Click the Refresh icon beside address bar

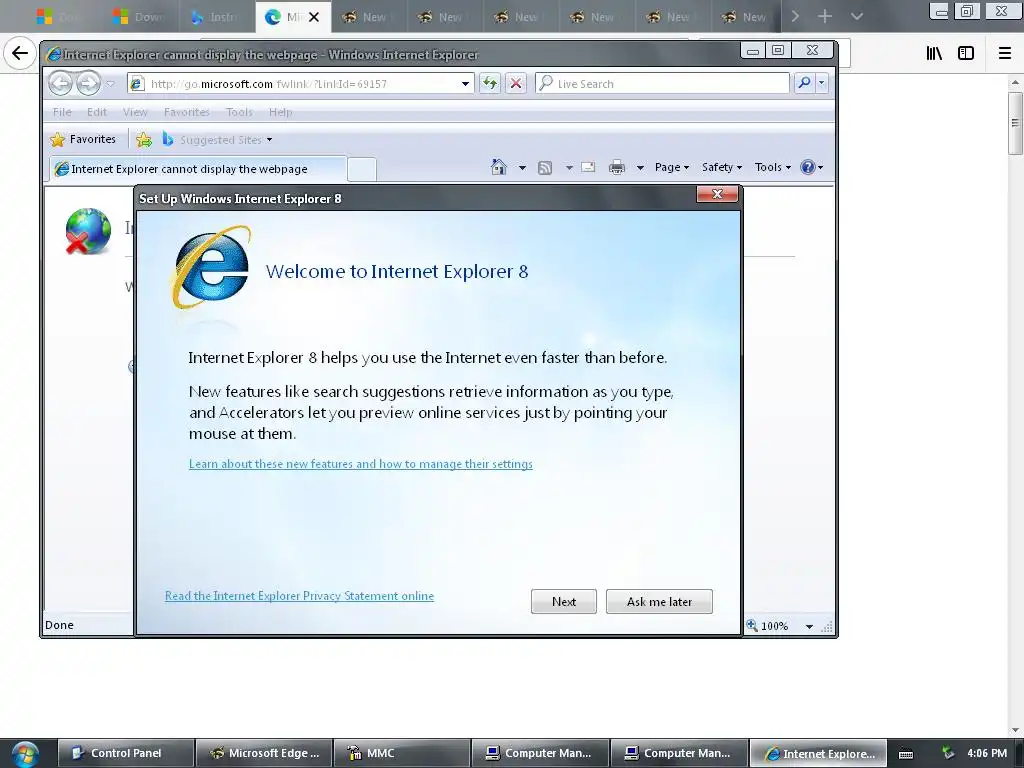pos(490,84)
